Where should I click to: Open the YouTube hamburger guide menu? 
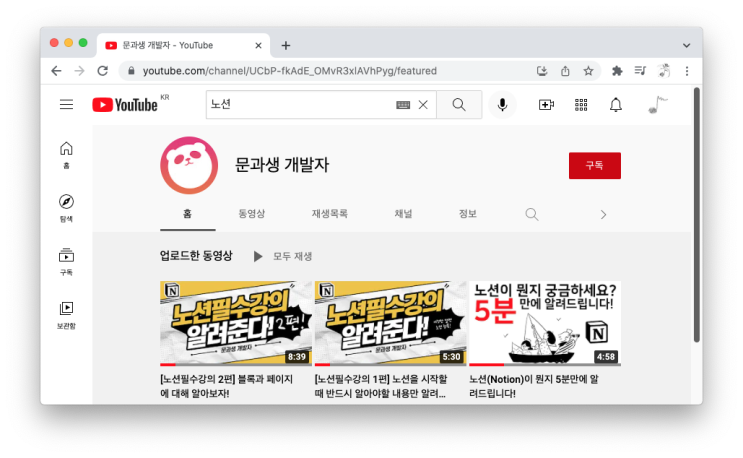click(66, 104)
